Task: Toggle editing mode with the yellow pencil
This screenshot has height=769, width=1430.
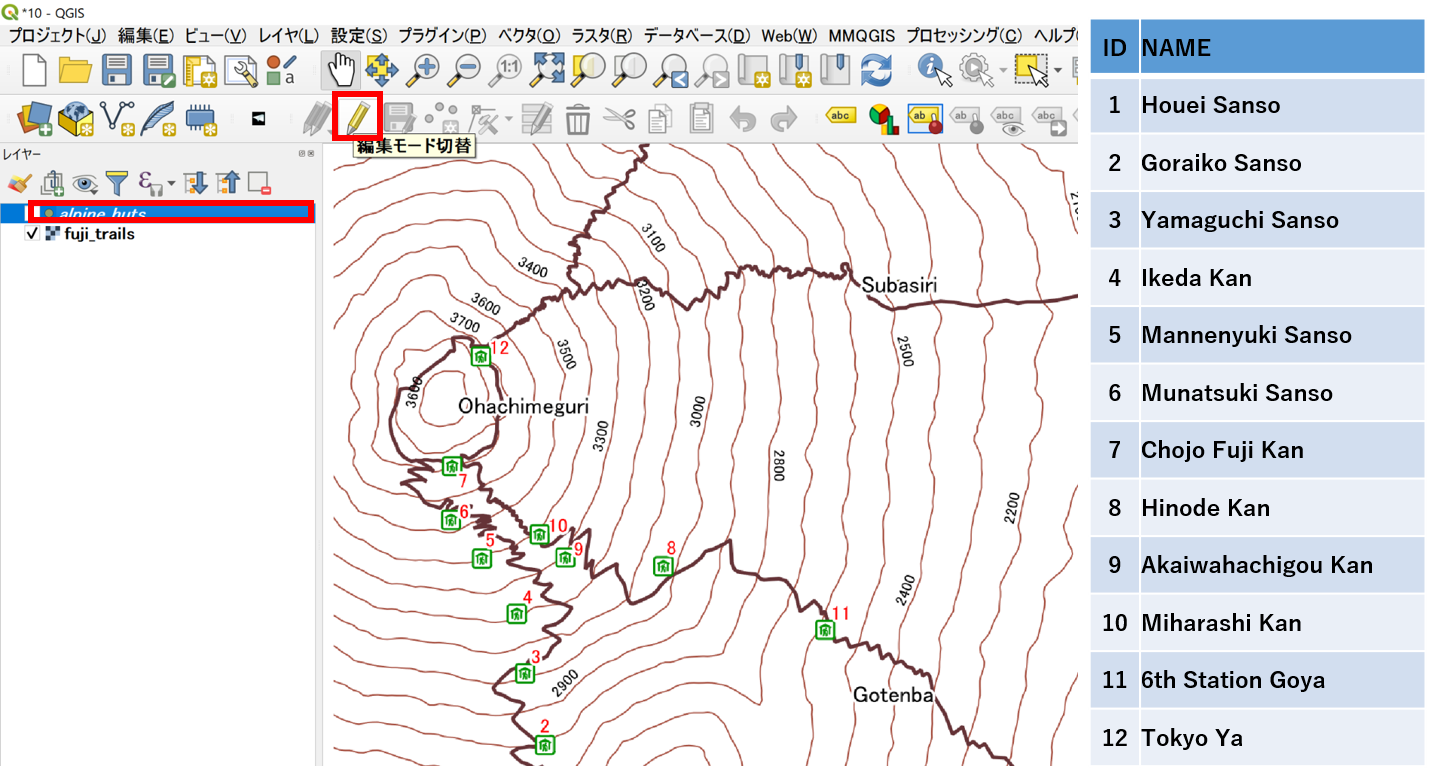Action: 359,119
